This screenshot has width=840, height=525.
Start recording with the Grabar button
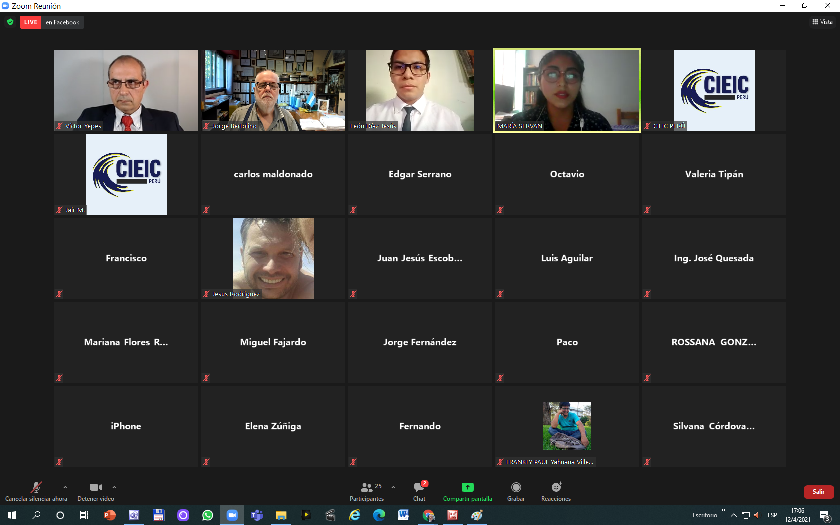[x=516, y=489]
